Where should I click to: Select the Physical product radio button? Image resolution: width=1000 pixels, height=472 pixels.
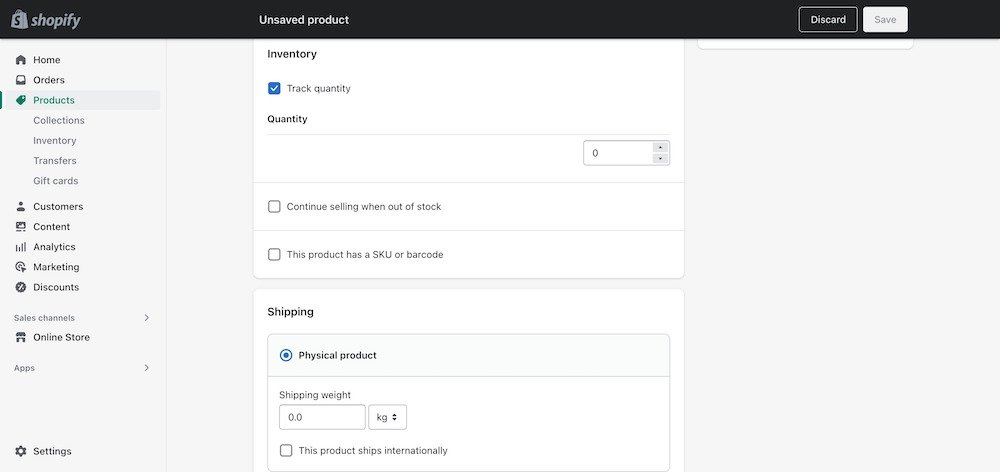coord(286,355)
